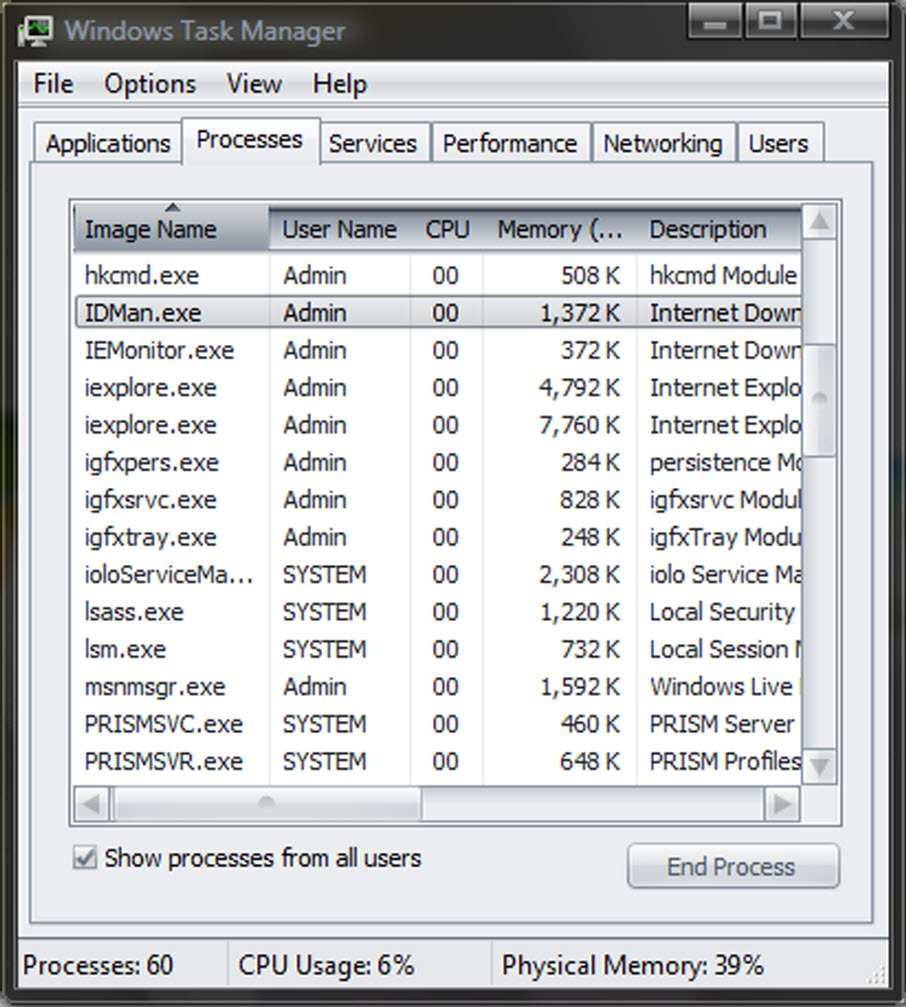Sort by the Description column header

[719, 228]
